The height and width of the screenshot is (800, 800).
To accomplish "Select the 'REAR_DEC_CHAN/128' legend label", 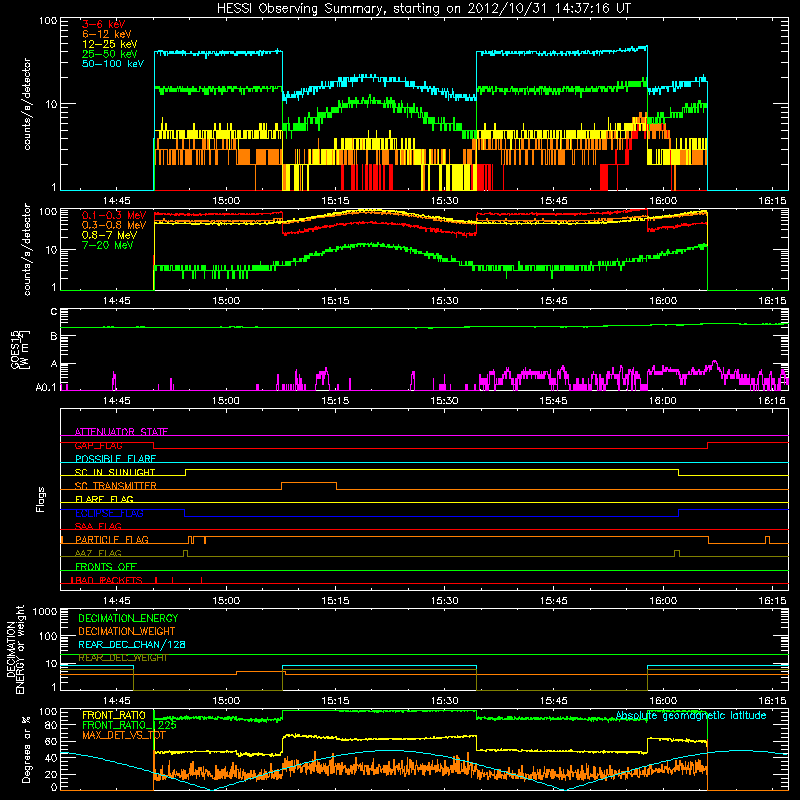I will (132, 644).
